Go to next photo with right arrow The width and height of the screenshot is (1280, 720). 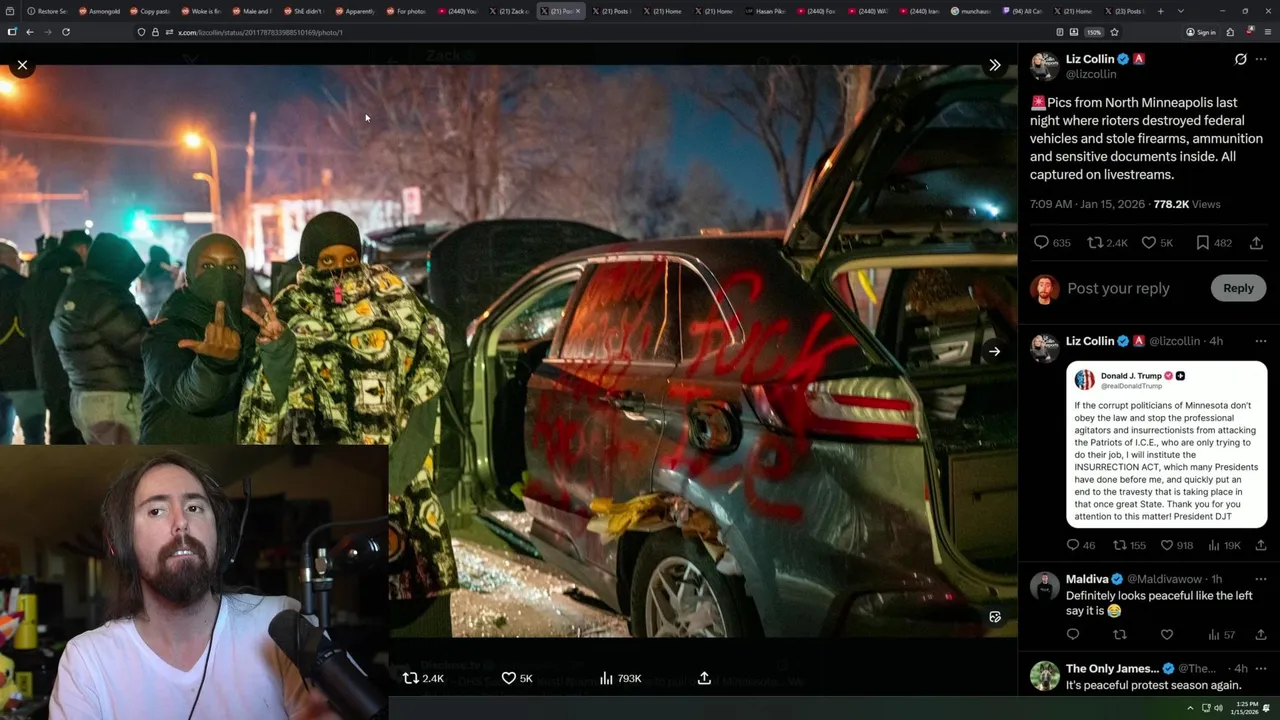coord(994,351)
